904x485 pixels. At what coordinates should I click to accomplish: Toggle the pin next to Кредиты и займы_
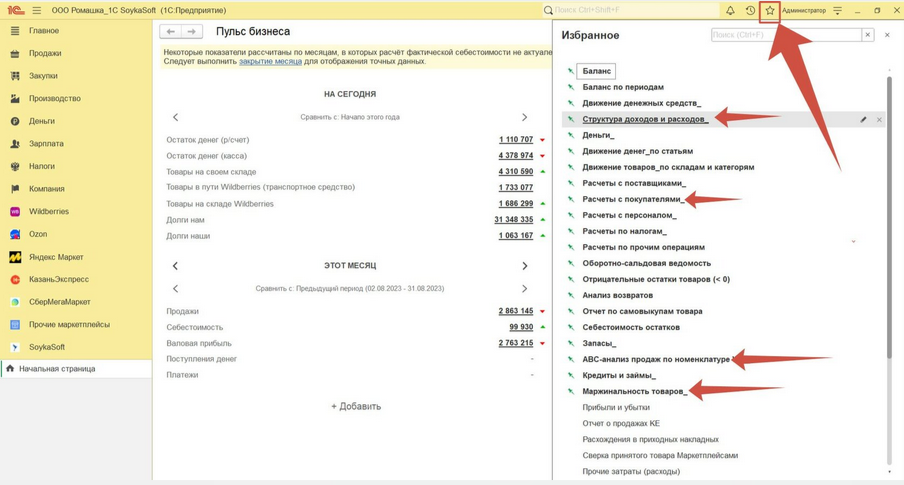tap(571, 375)
